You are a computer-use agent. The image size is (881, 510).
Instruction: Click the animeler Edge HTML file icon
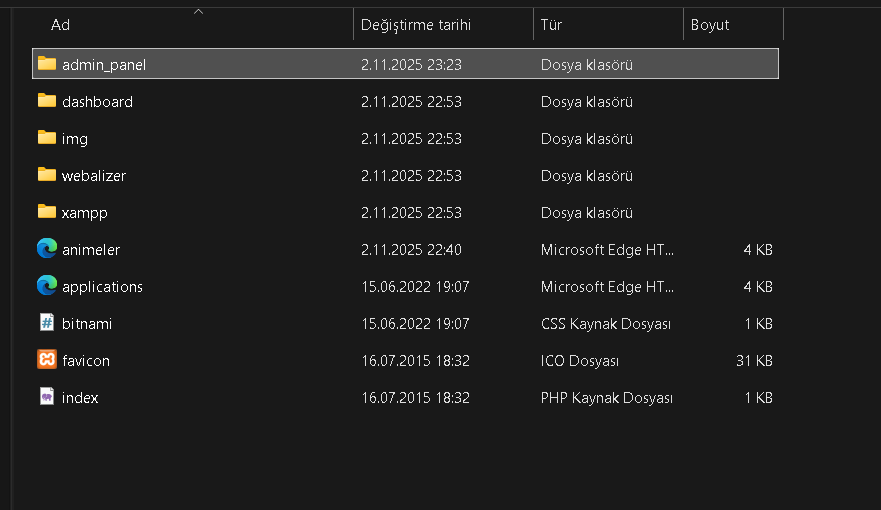[x=47, y=249]
